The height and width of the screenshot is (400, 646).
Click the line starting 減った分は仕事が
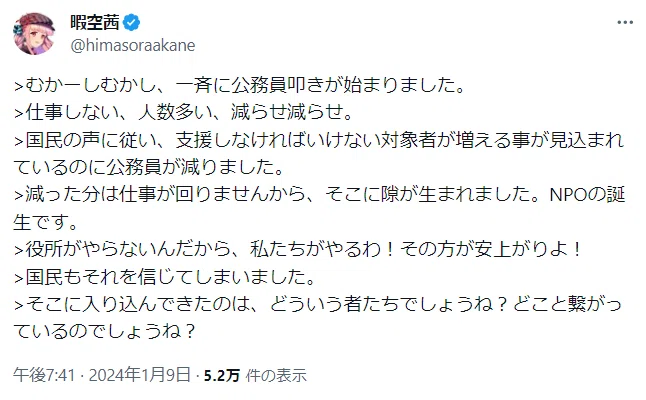(320, 194)
